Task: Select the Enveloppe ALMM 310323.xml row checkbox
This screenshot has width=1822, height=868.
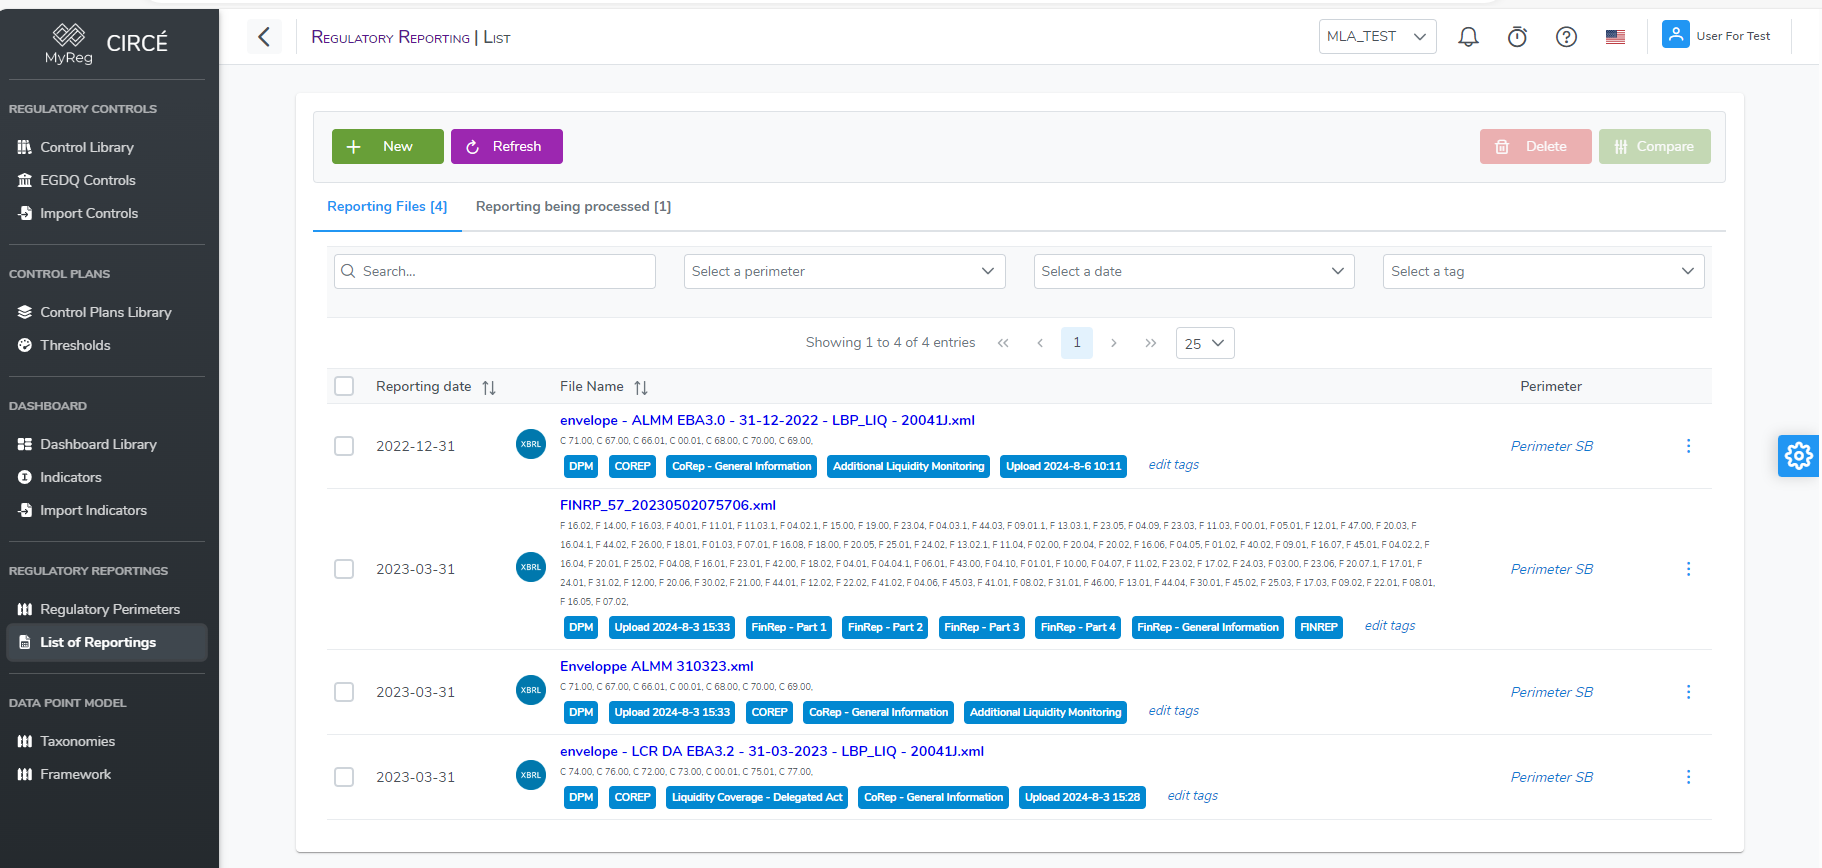Action: click(x=344, y=692)
